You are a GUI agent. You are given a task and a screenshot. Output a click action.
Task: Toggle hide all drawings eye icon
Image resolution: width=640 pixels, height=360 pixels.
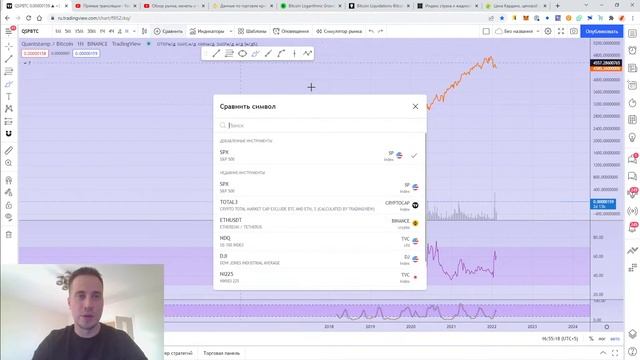coord(9,217)
